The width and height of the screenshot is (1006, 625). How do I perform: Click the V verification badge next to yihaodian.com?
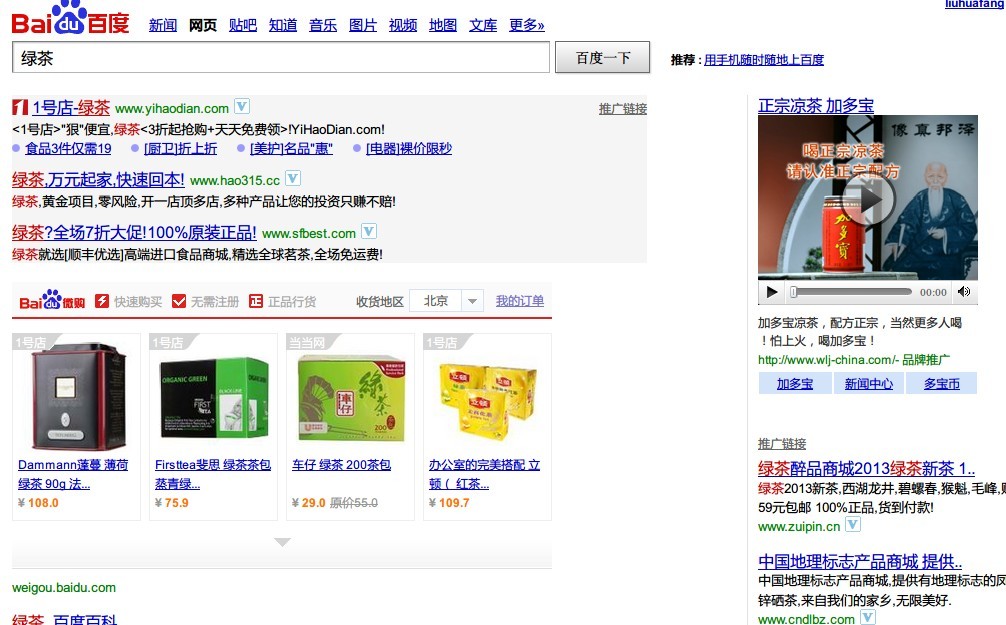pyautogui.click(x=241, y=106)
